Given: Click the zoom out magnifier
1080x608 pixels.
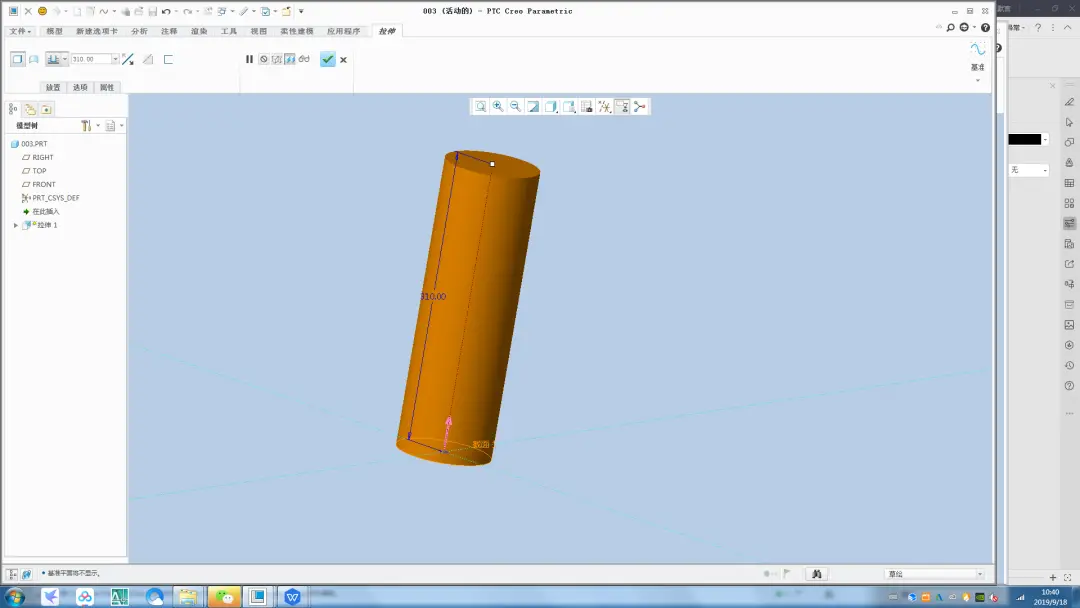Looking at the screenshot, I should [x=515, y=106].
